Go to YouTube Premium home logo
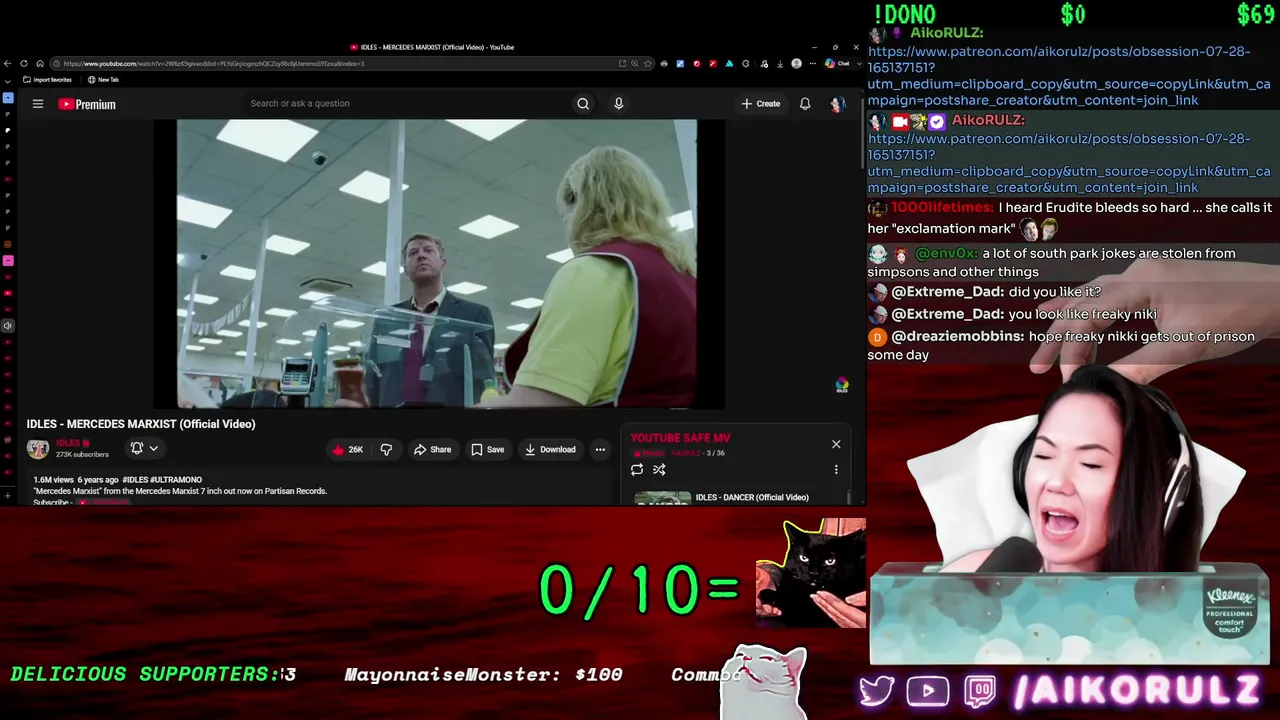The width and height of the screenshot is (1280, 720). (87, 104)
